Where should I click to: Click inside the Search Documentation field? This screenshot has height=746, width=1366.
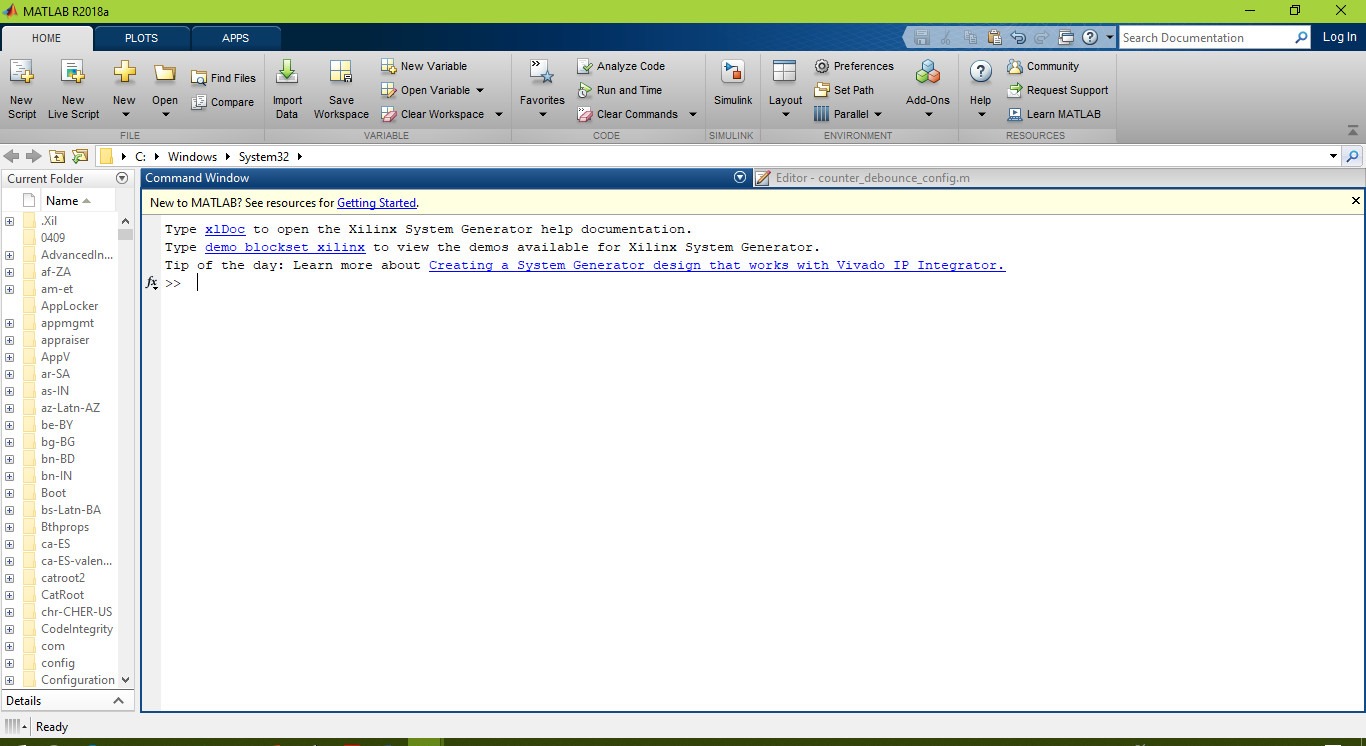(1210, 37)
